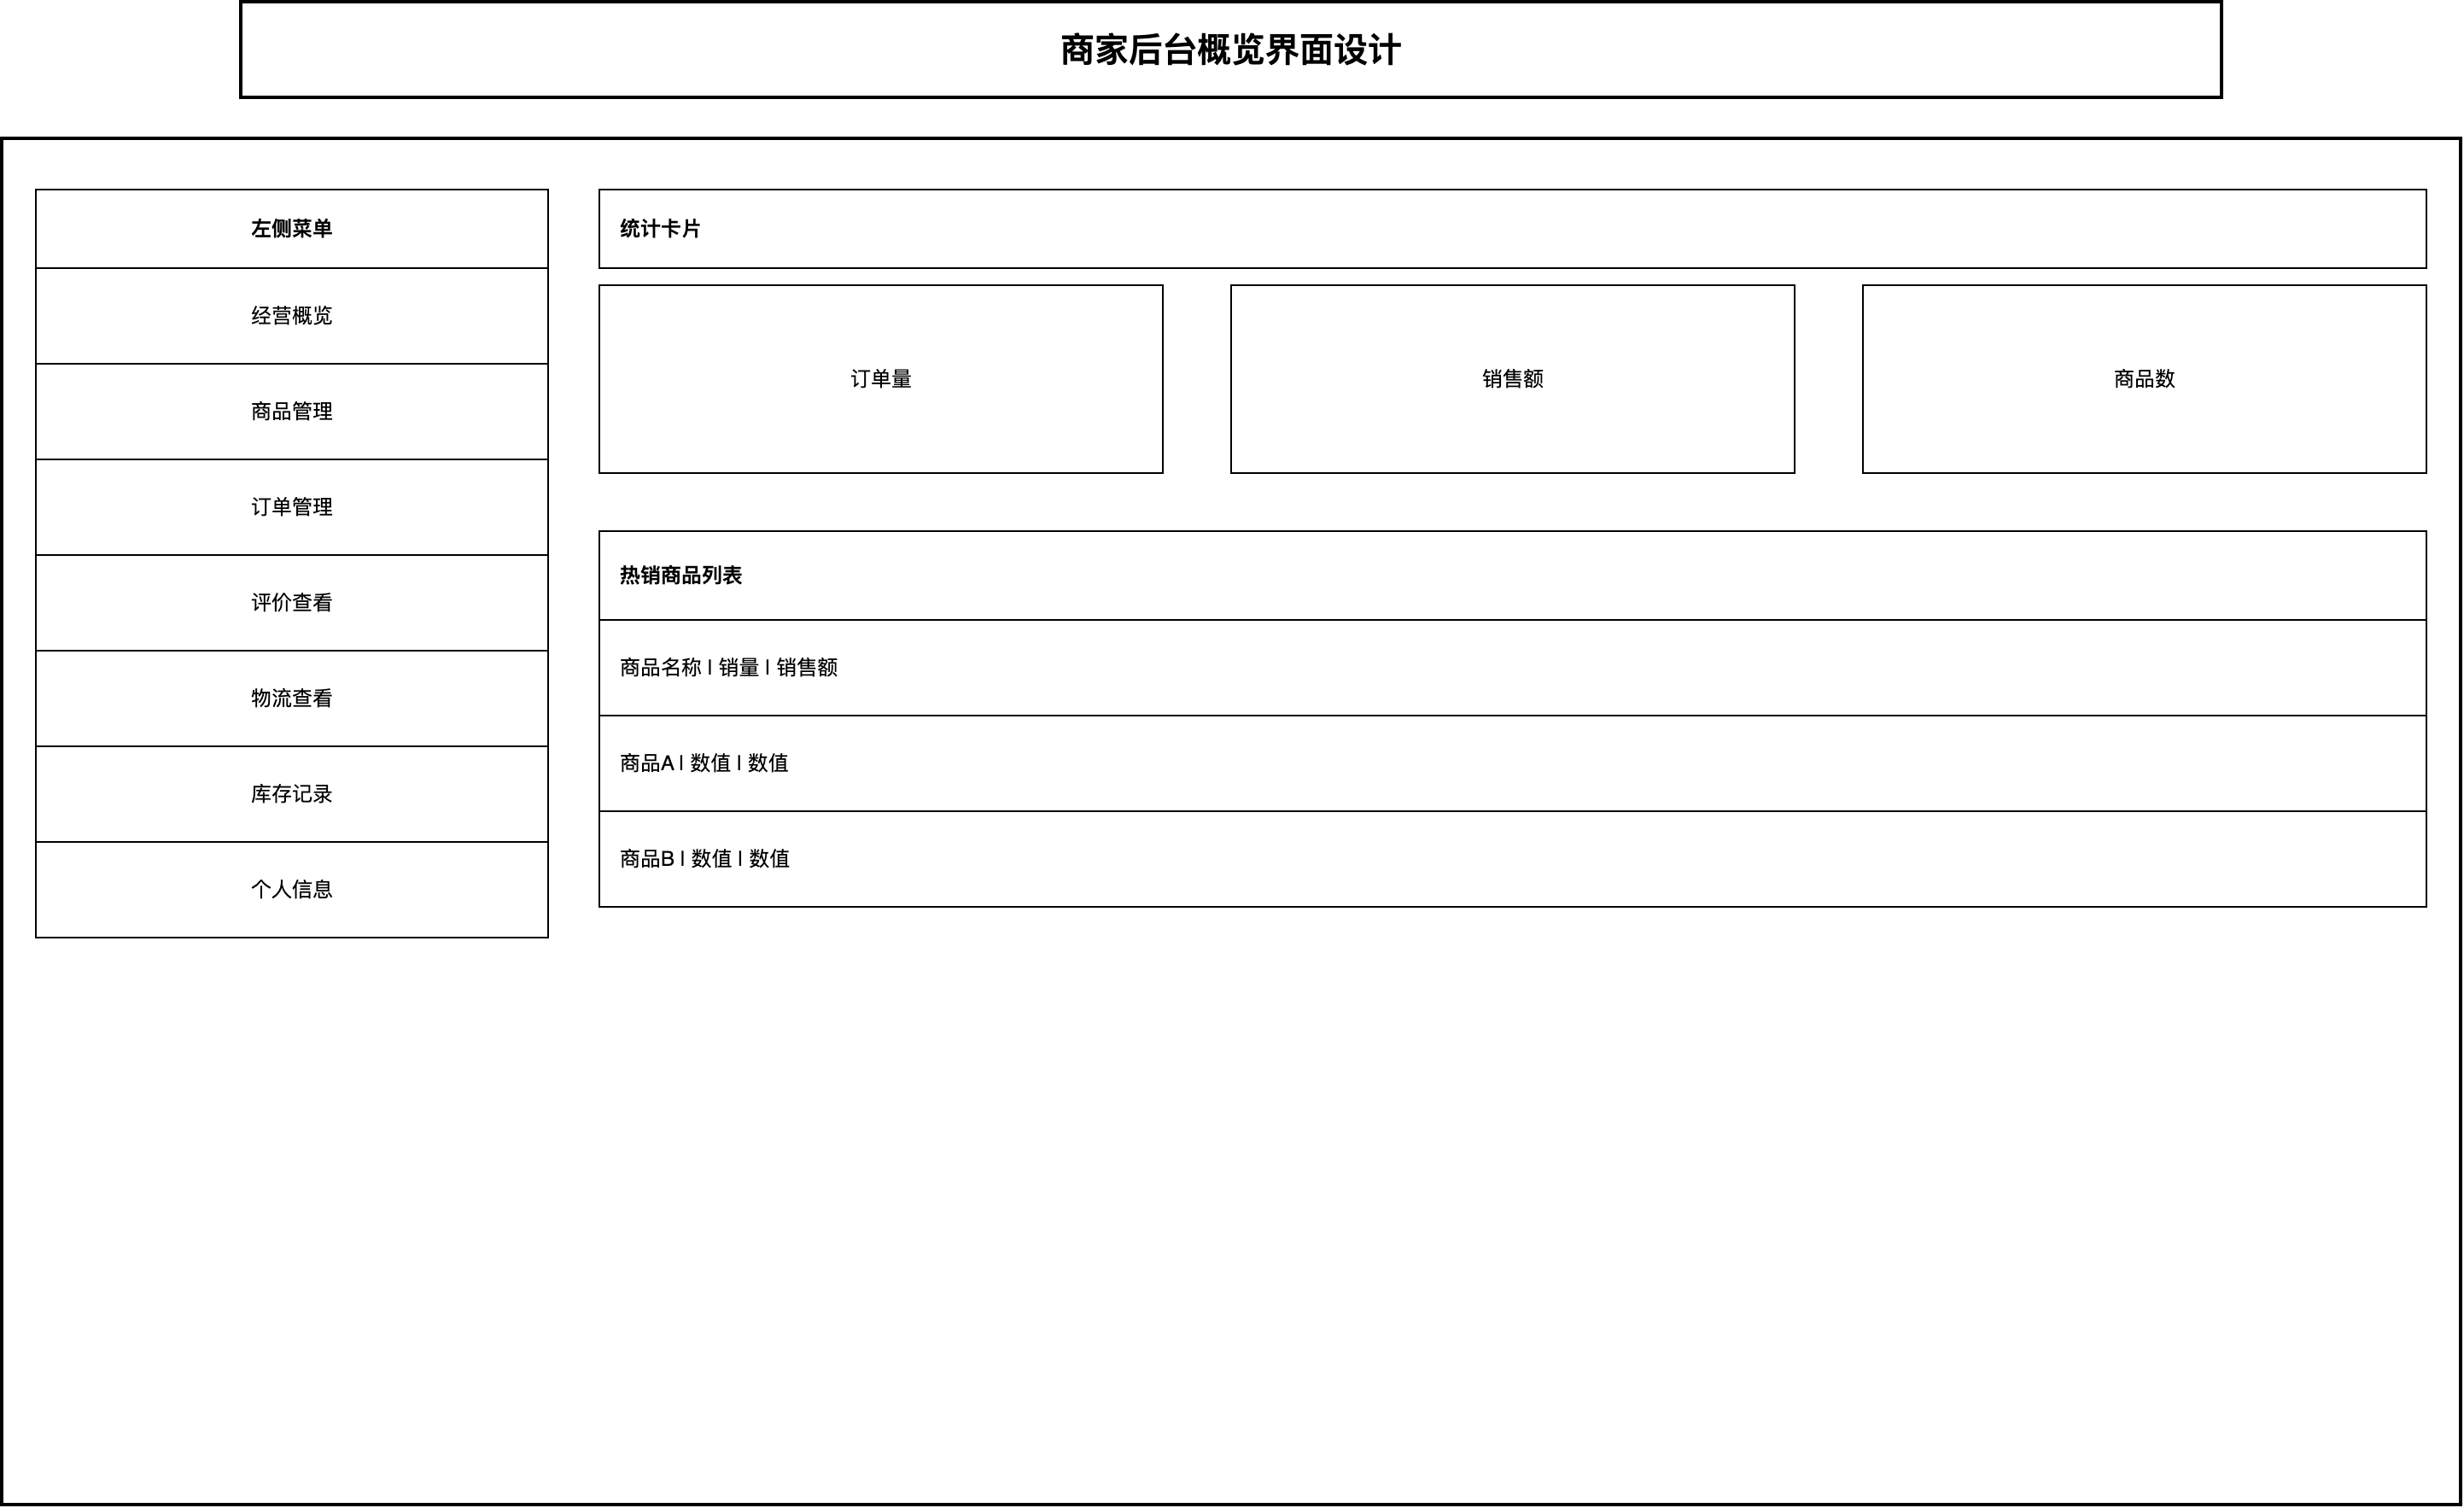
Task: Click the 商品名称 column label
Action: pyautogui.click(x=660, y=668)
